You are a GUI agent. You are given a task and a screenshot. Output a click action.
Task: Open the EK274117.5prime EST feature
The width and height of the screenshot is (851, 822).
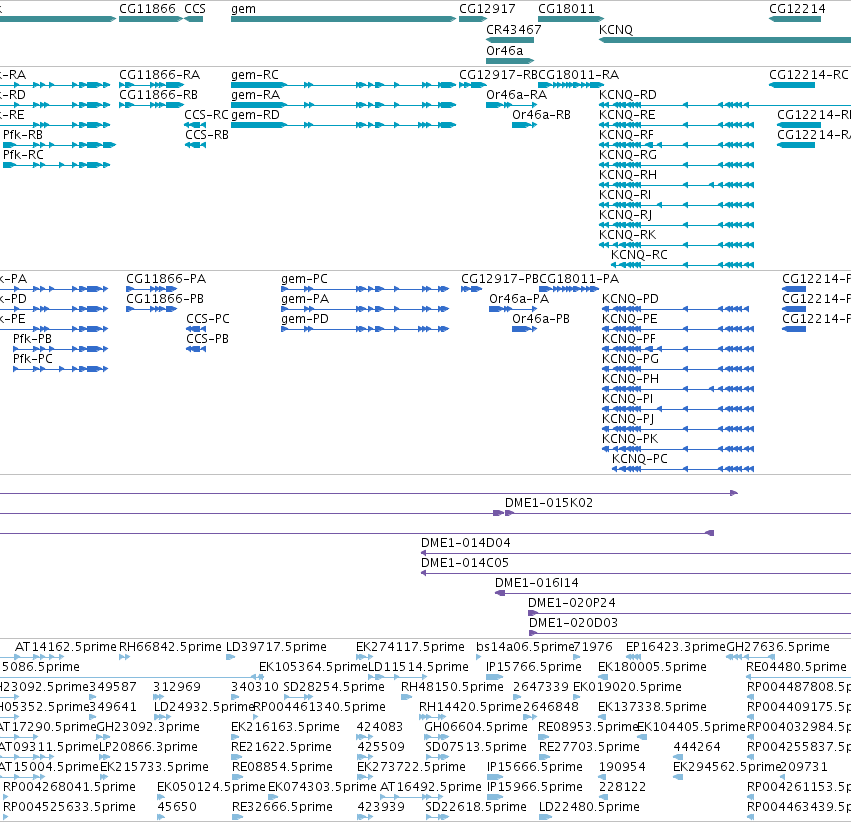point(365,657)
